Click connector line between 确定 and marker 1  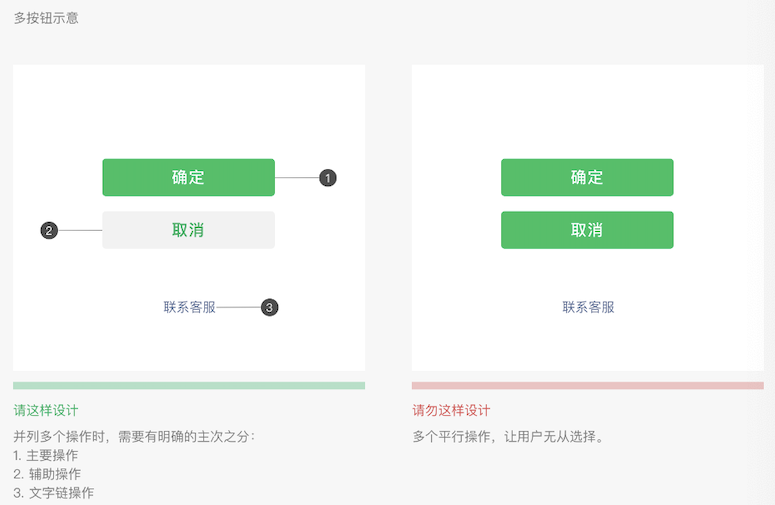(x=296, y=178)
